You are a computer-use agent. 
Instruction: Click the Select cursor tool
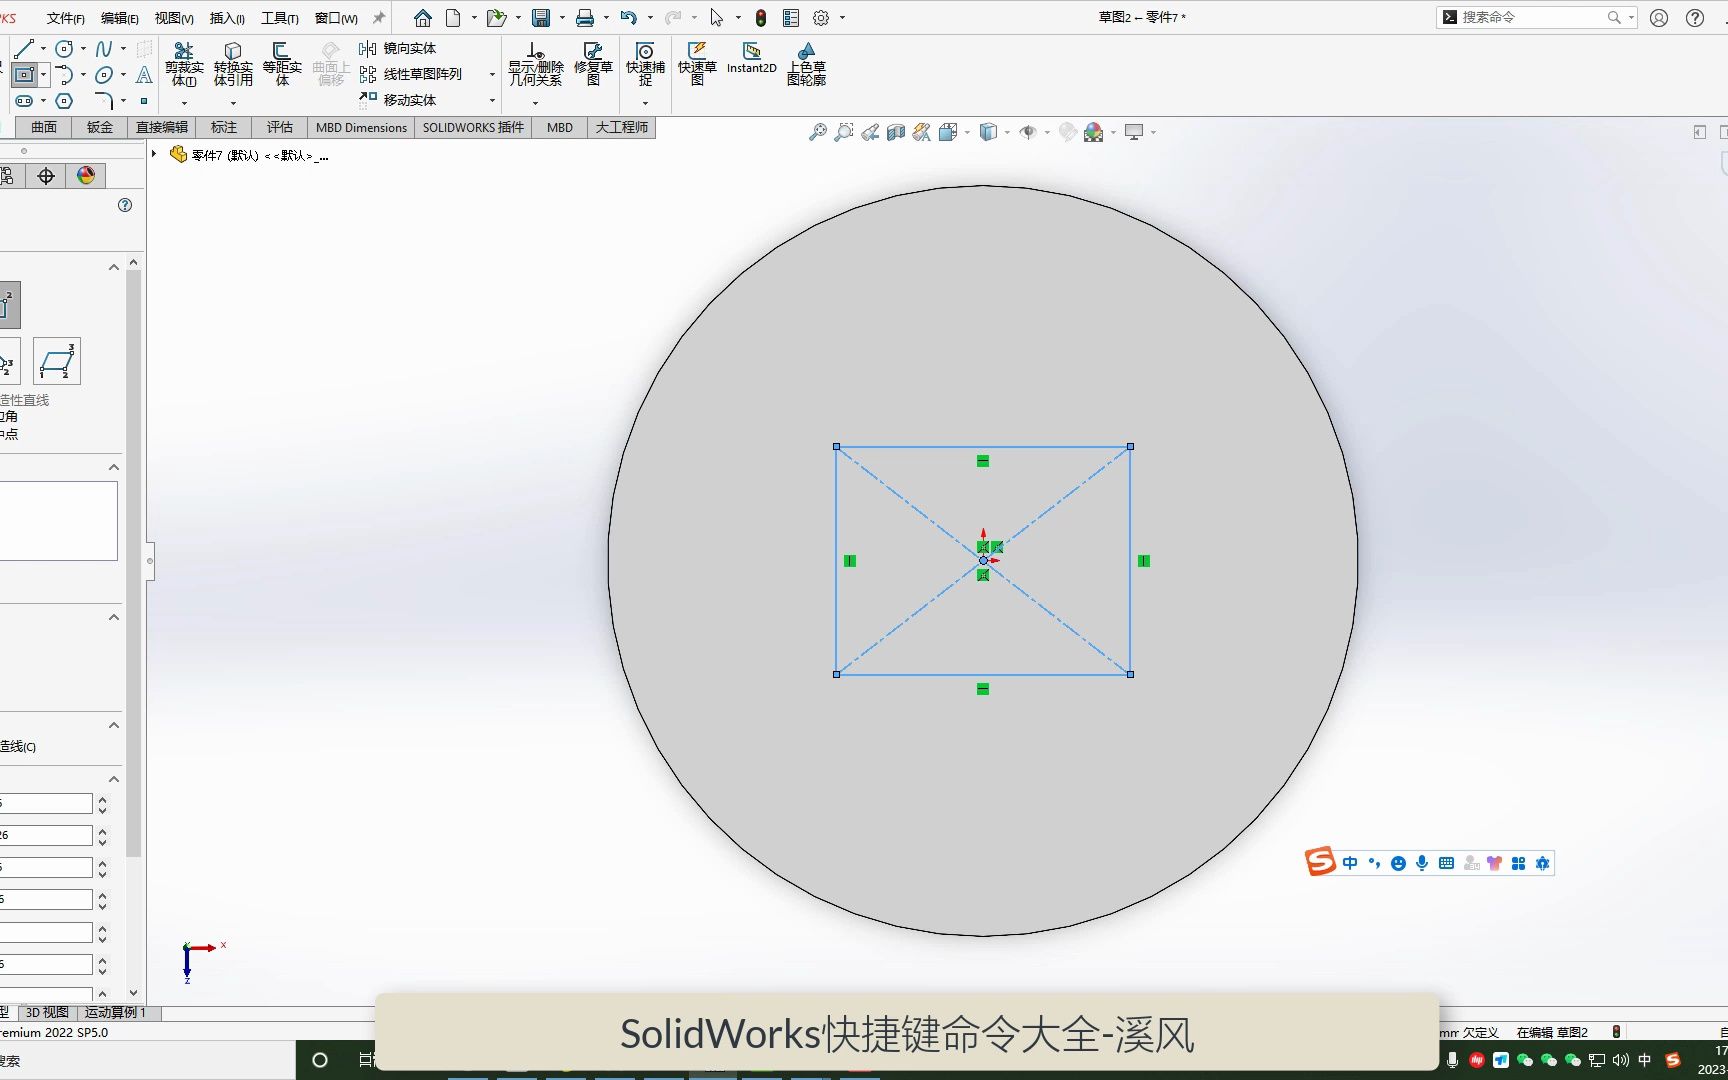click(x=716, y=18)
